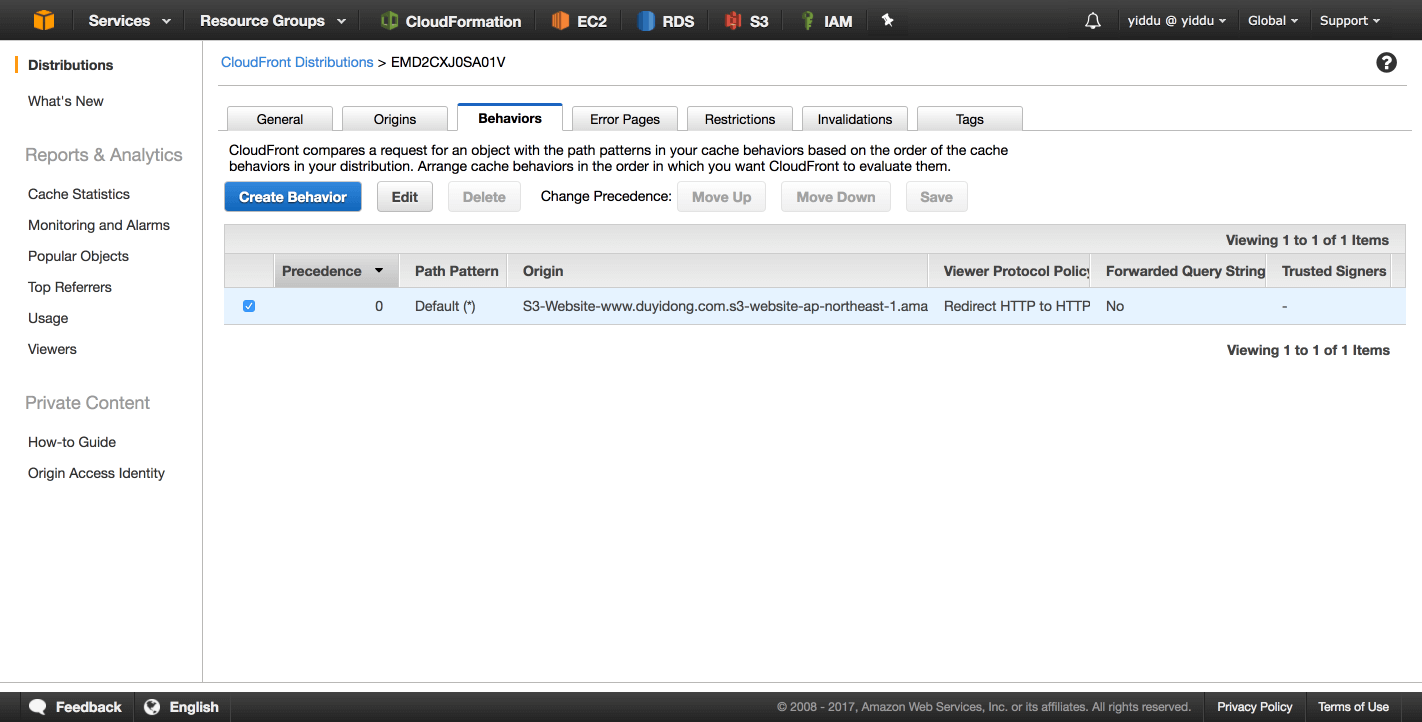1422x722 pixels.
Task: Open Viewers report in the sidebar
Action: [x=52, y=349]
